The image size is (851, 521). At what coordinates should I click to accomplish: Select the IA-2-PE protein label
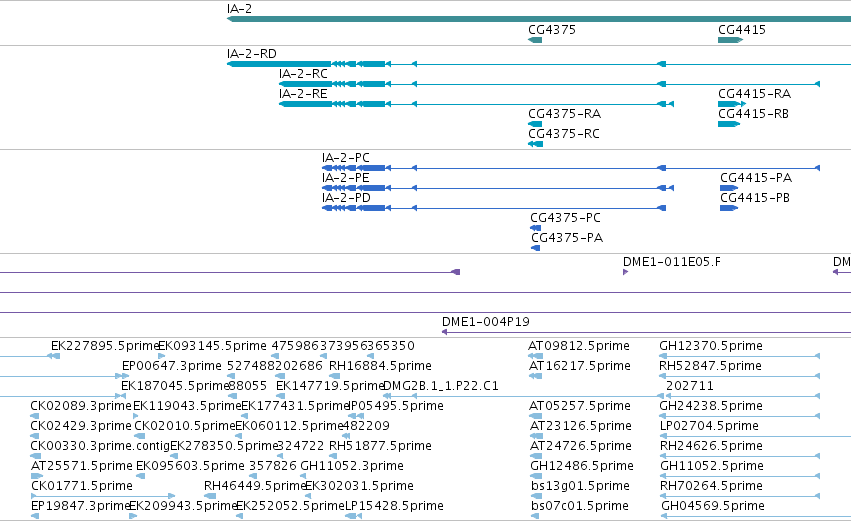(346, 178)
